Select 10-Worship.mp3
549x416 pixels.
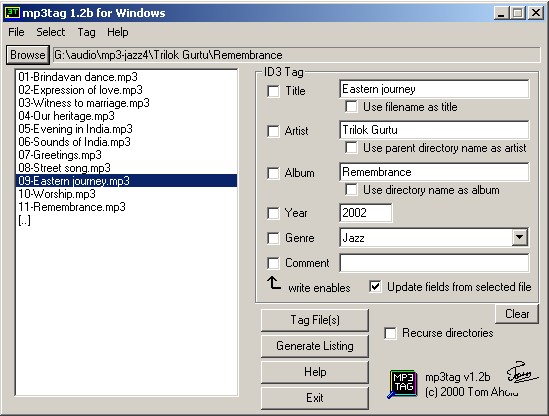[x=126, y=194]
